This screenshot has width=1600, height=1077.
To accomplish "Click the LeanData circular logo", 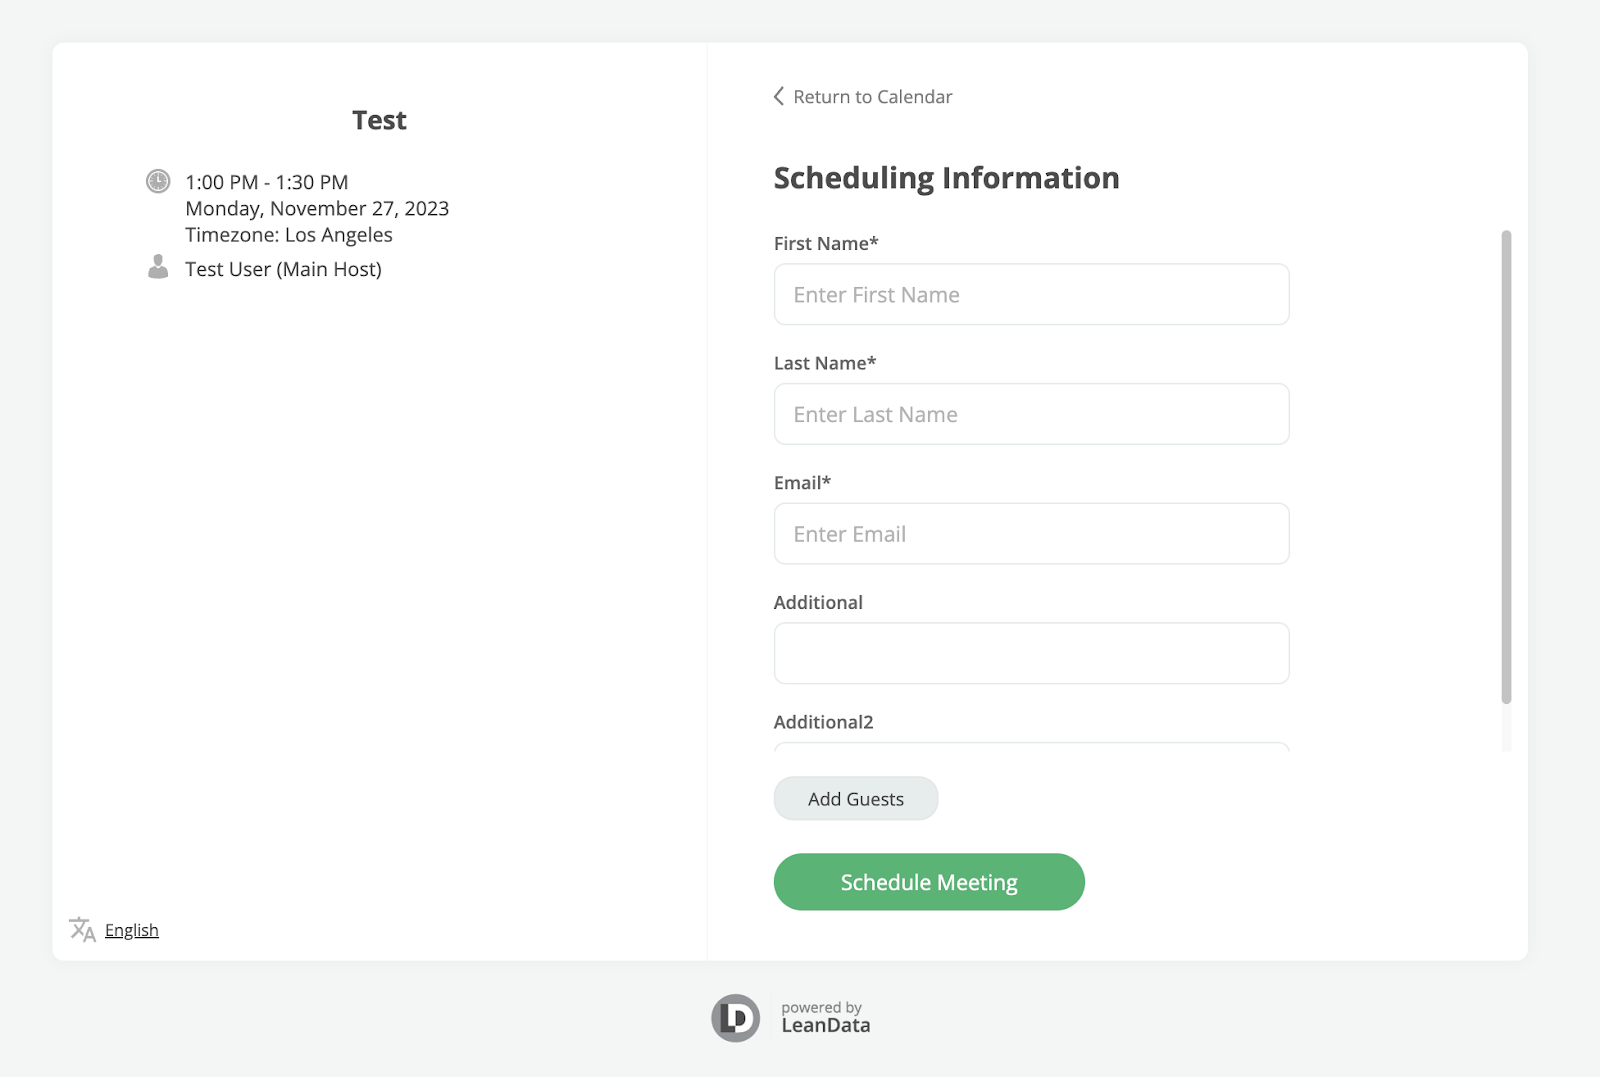I will [736, 1018].
